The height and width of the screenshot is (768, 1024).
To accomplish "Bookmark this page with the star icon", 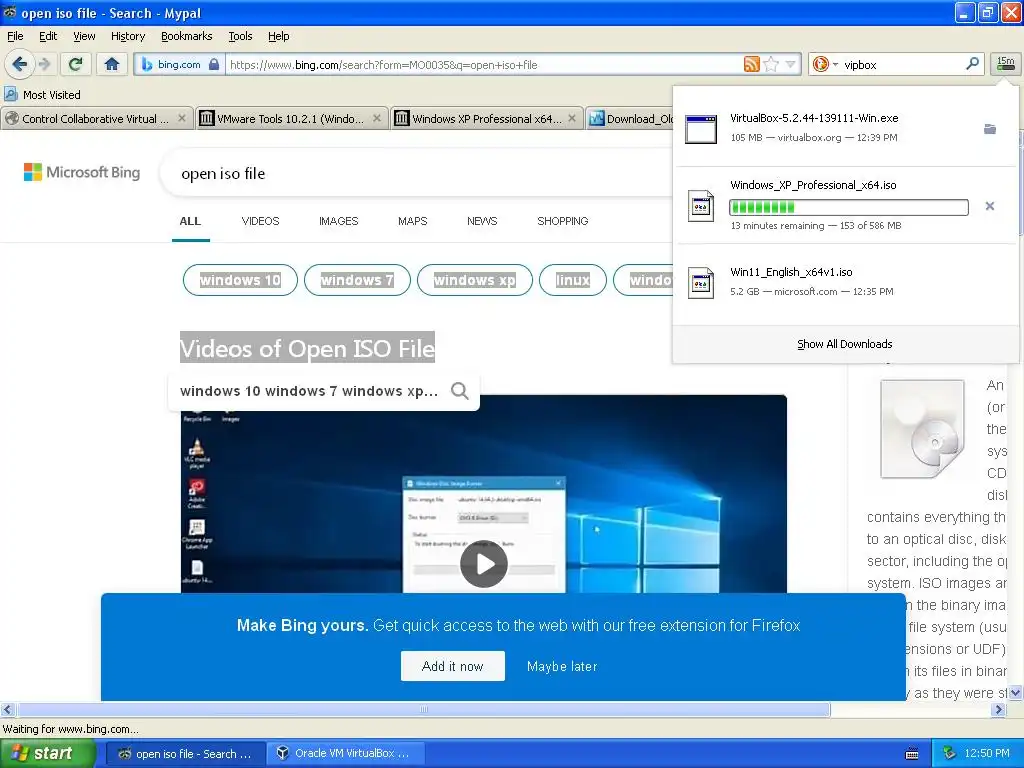I will click(771, 64).
